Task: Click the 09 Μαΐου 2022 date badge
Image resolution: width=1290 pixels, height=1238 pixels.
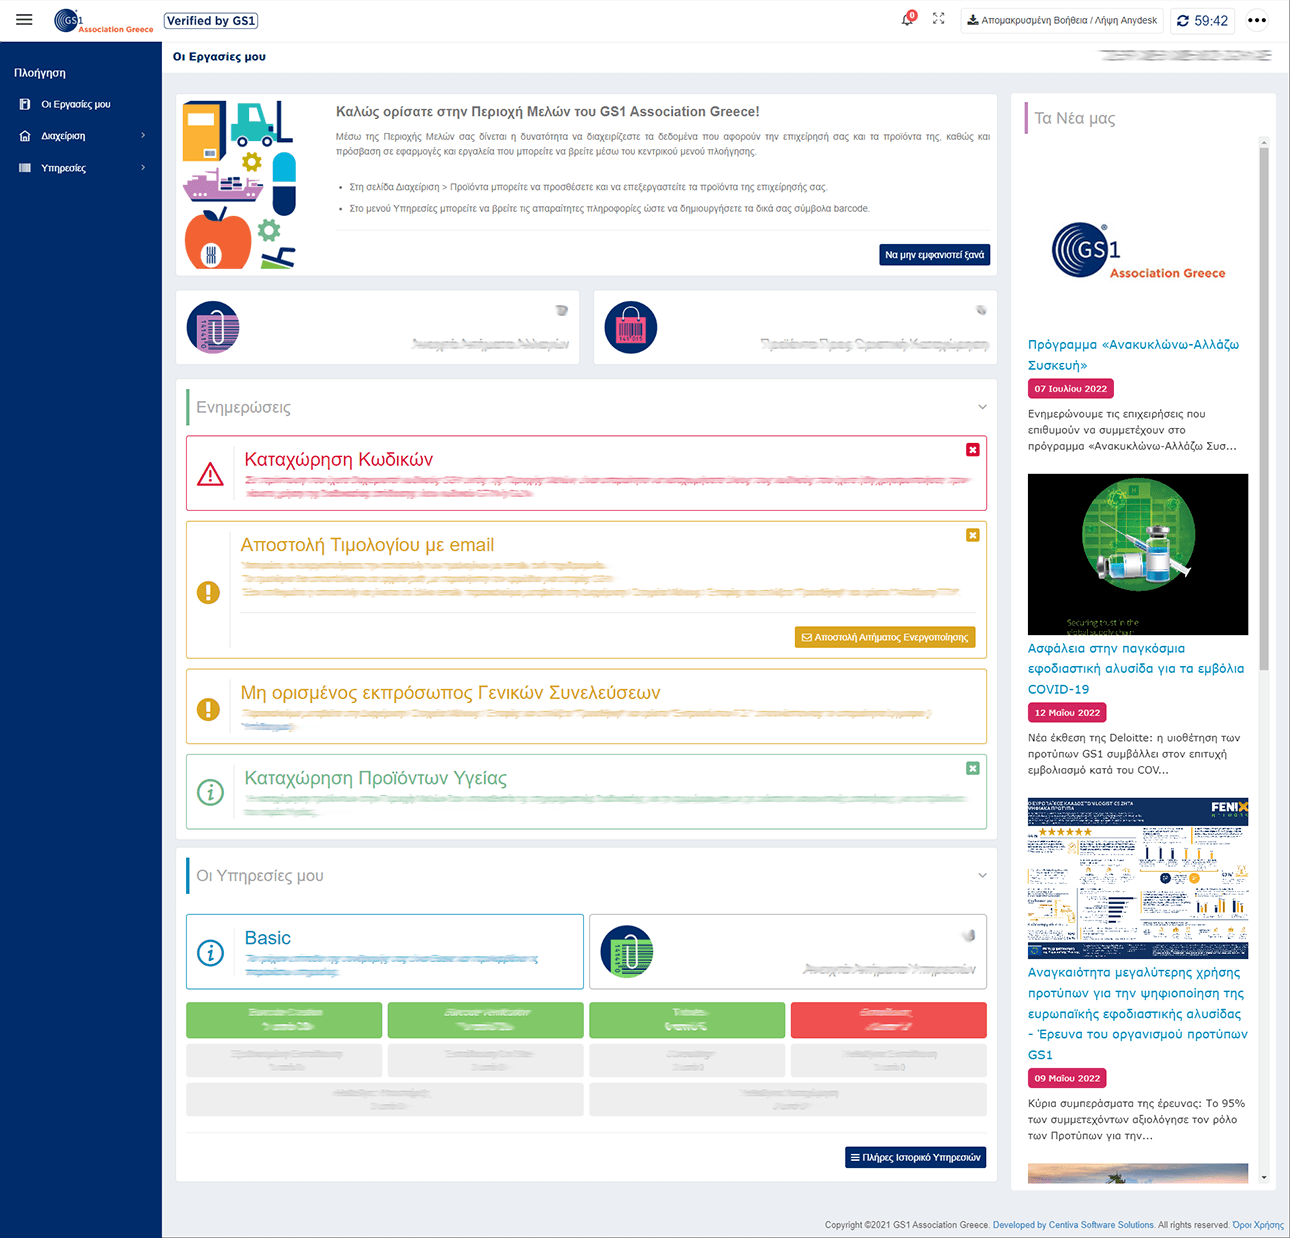Action: (1067, 1078)
